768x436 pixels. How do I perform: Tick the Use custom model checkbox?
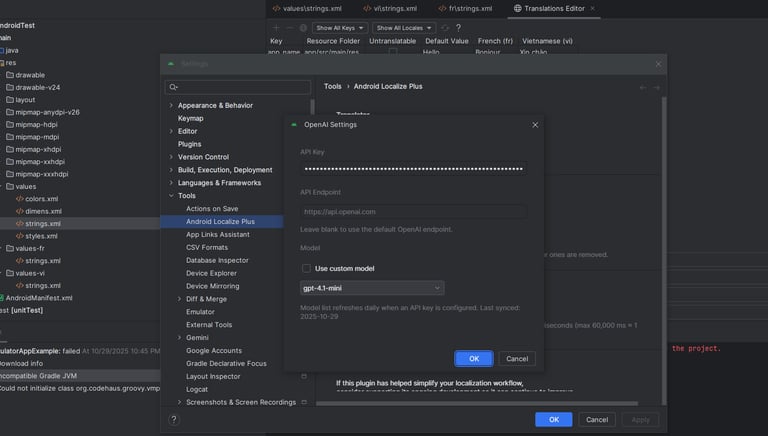point(306,268)
